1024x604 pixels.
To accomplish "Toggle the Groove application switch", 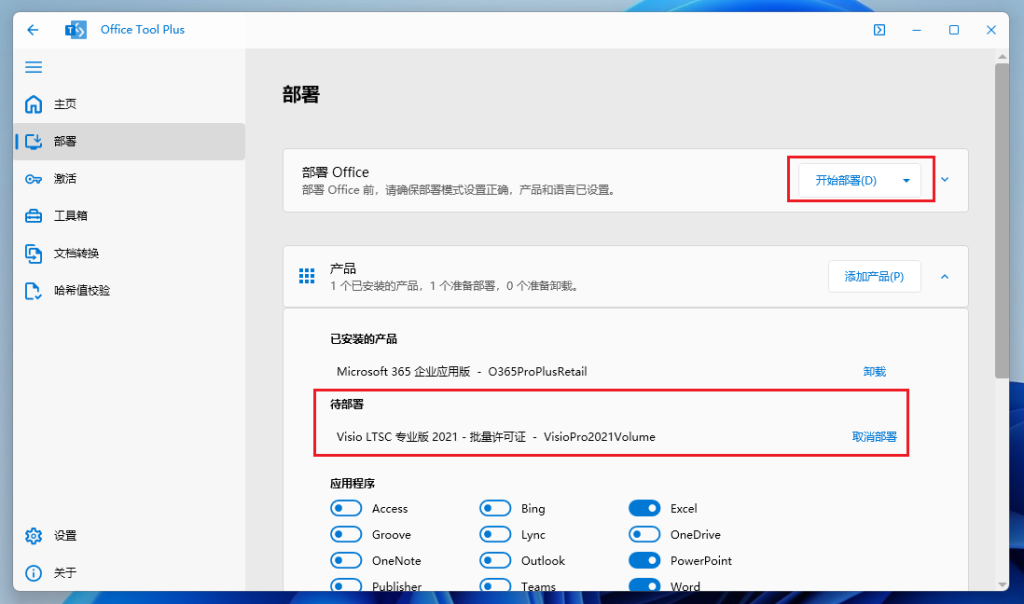I will point(345,534).
